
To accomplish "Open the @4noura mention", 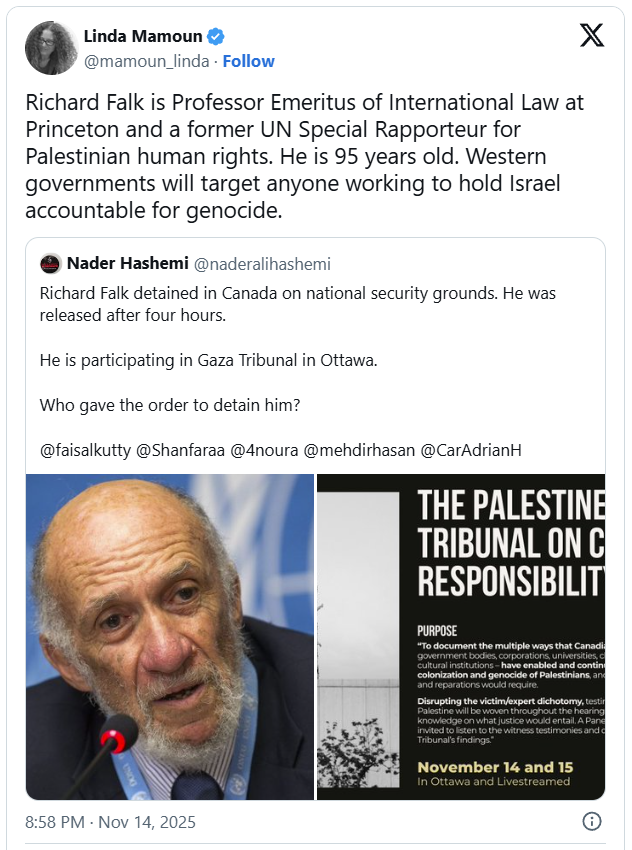I will (265, 450).
